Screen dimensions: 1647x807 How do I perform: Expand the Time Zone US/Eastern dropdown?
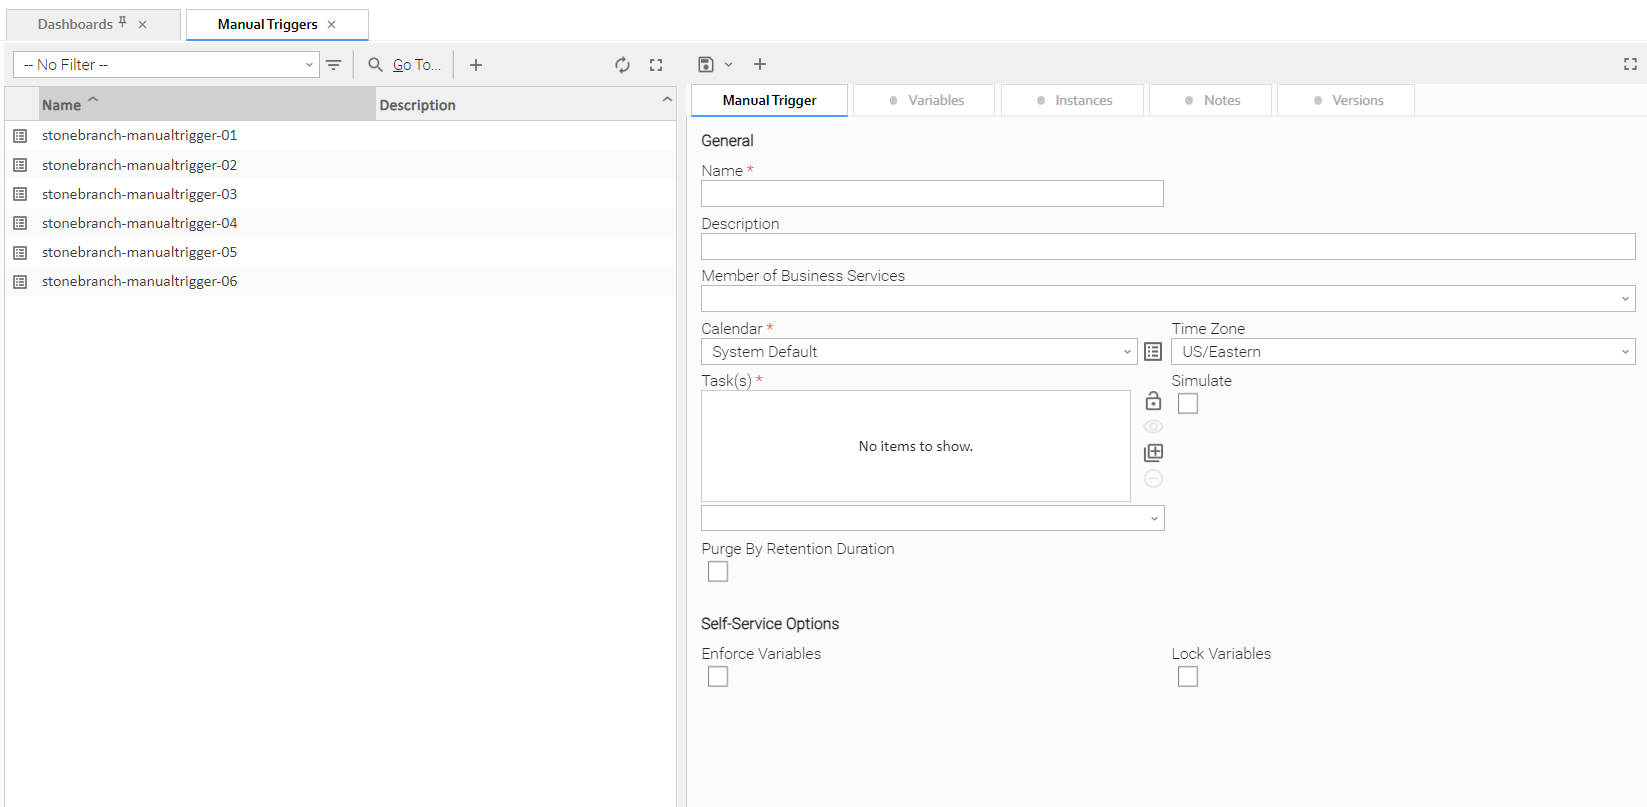[1403, 352]
